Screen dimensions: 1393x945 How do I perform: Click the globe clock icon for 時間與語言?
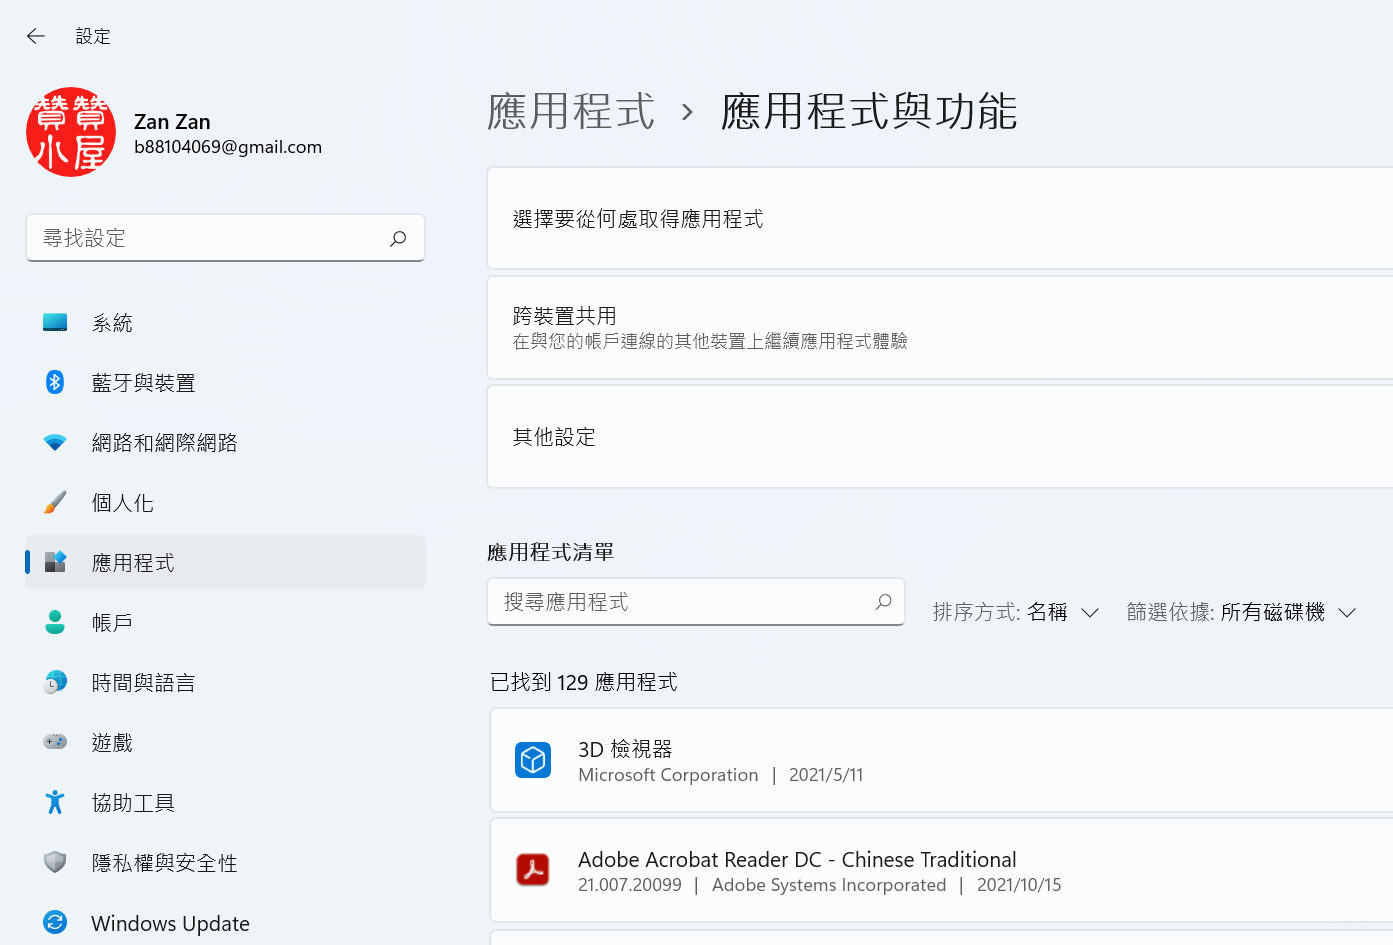coord(55,683)
